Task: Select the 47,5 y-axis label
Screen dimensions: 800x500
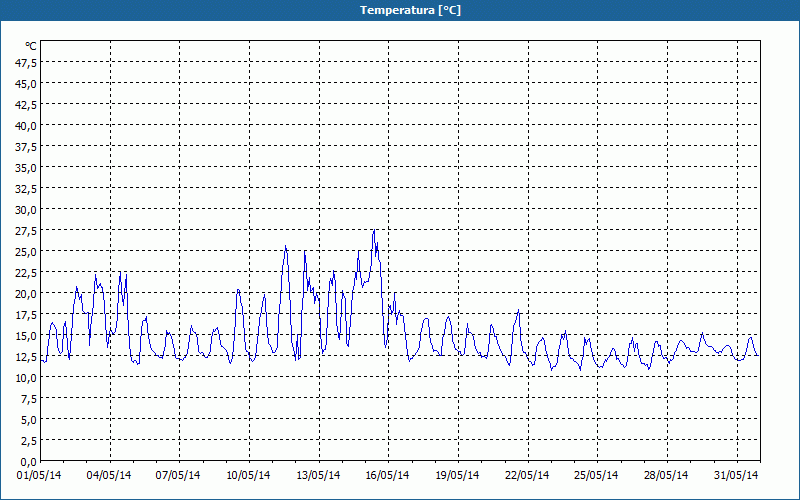Action: pyautogui.click(x=27, y=63)
